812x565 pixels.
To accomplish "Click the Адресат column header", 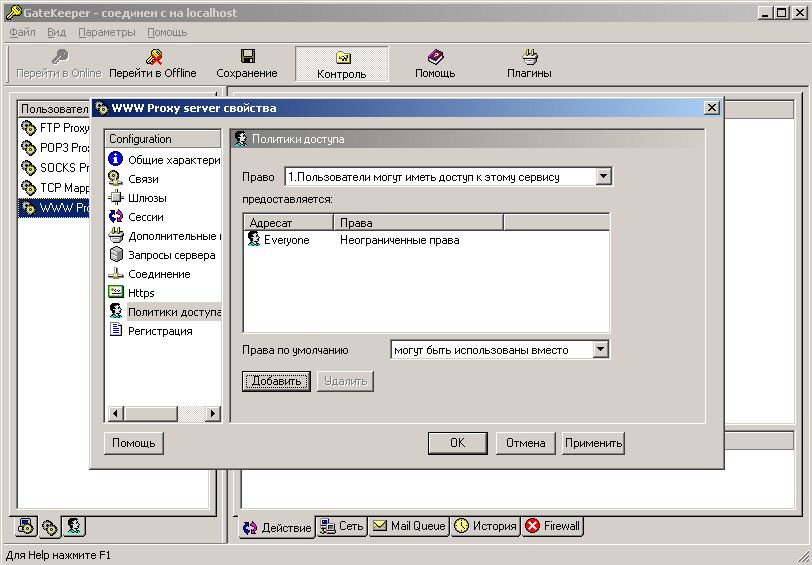I will 288,223.
